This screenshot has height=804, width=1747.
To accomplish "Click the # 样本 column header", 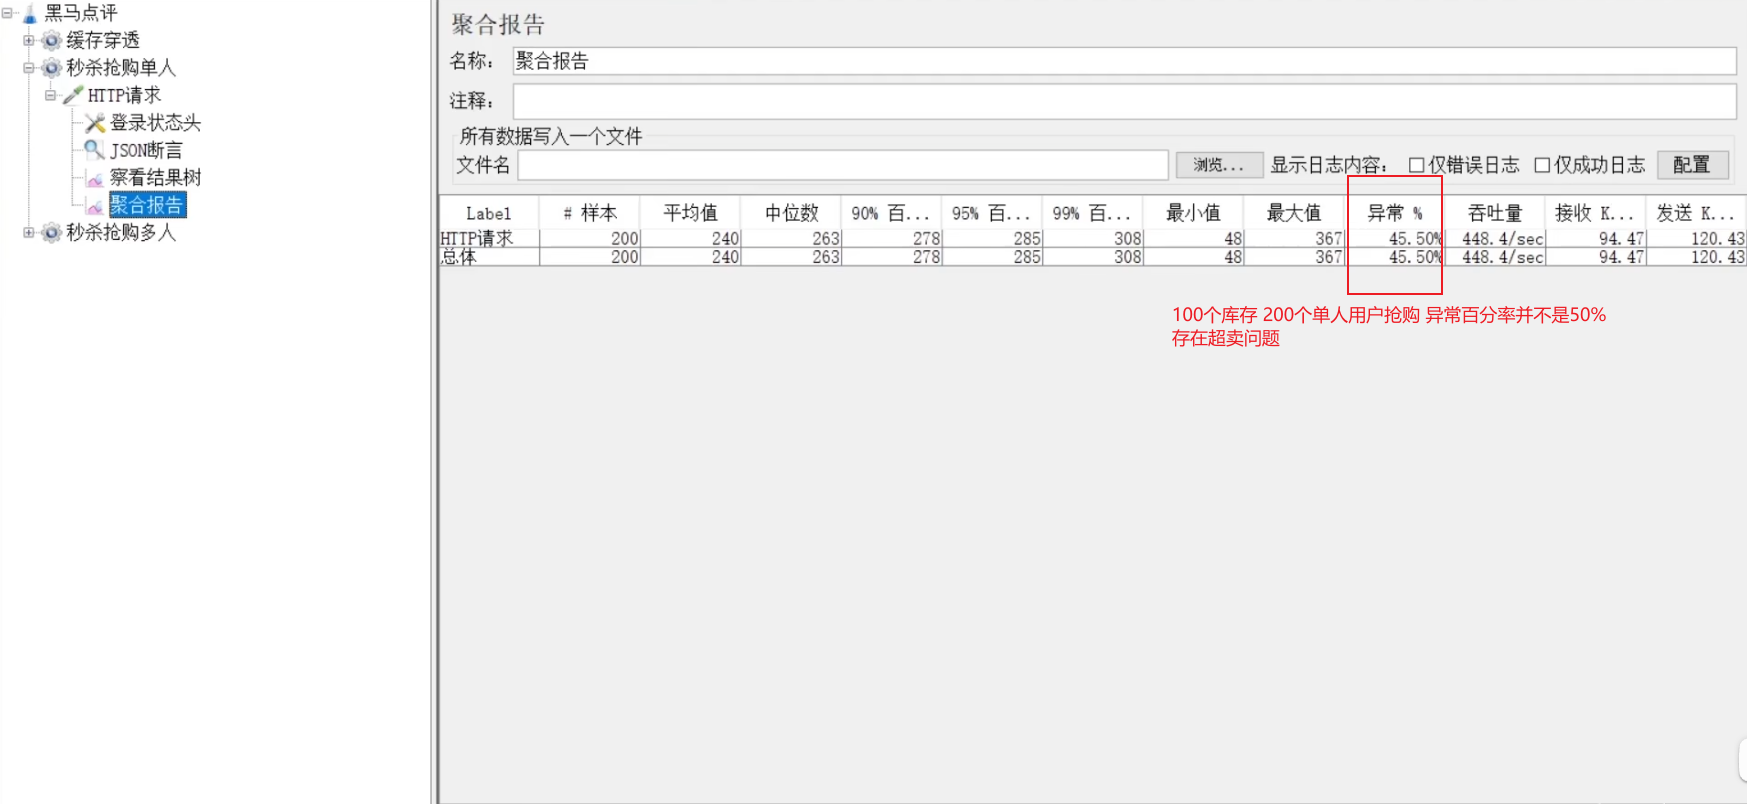I will [590, 213].
